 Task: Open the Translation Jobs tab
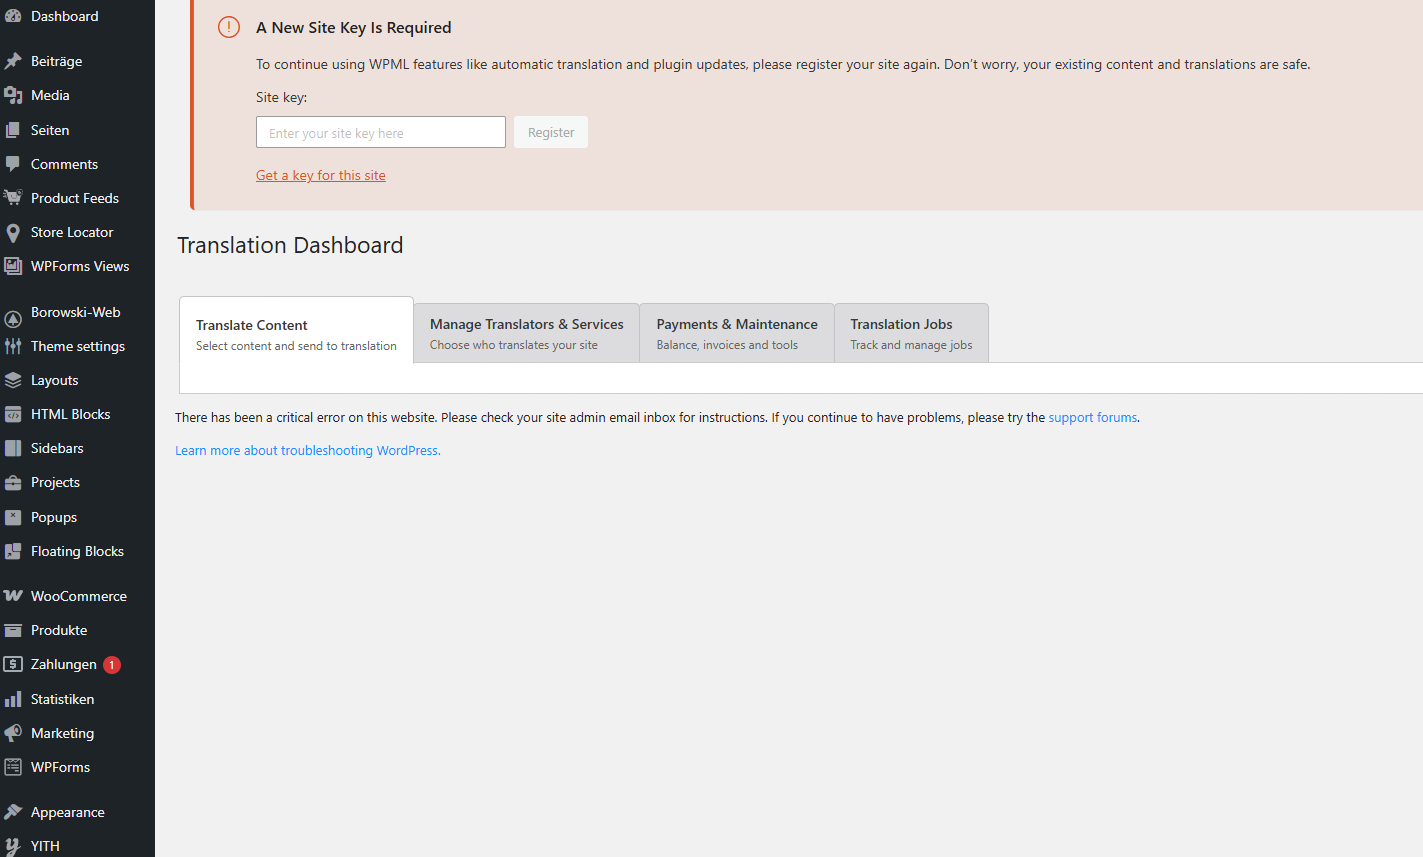tap(910, 333)
